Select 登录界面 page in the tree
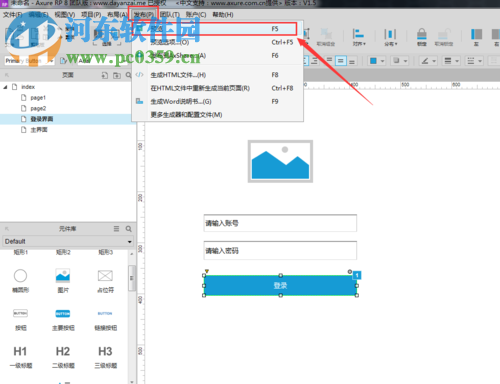This screenshot has width=500, height=384. click(x=42, y=119)
